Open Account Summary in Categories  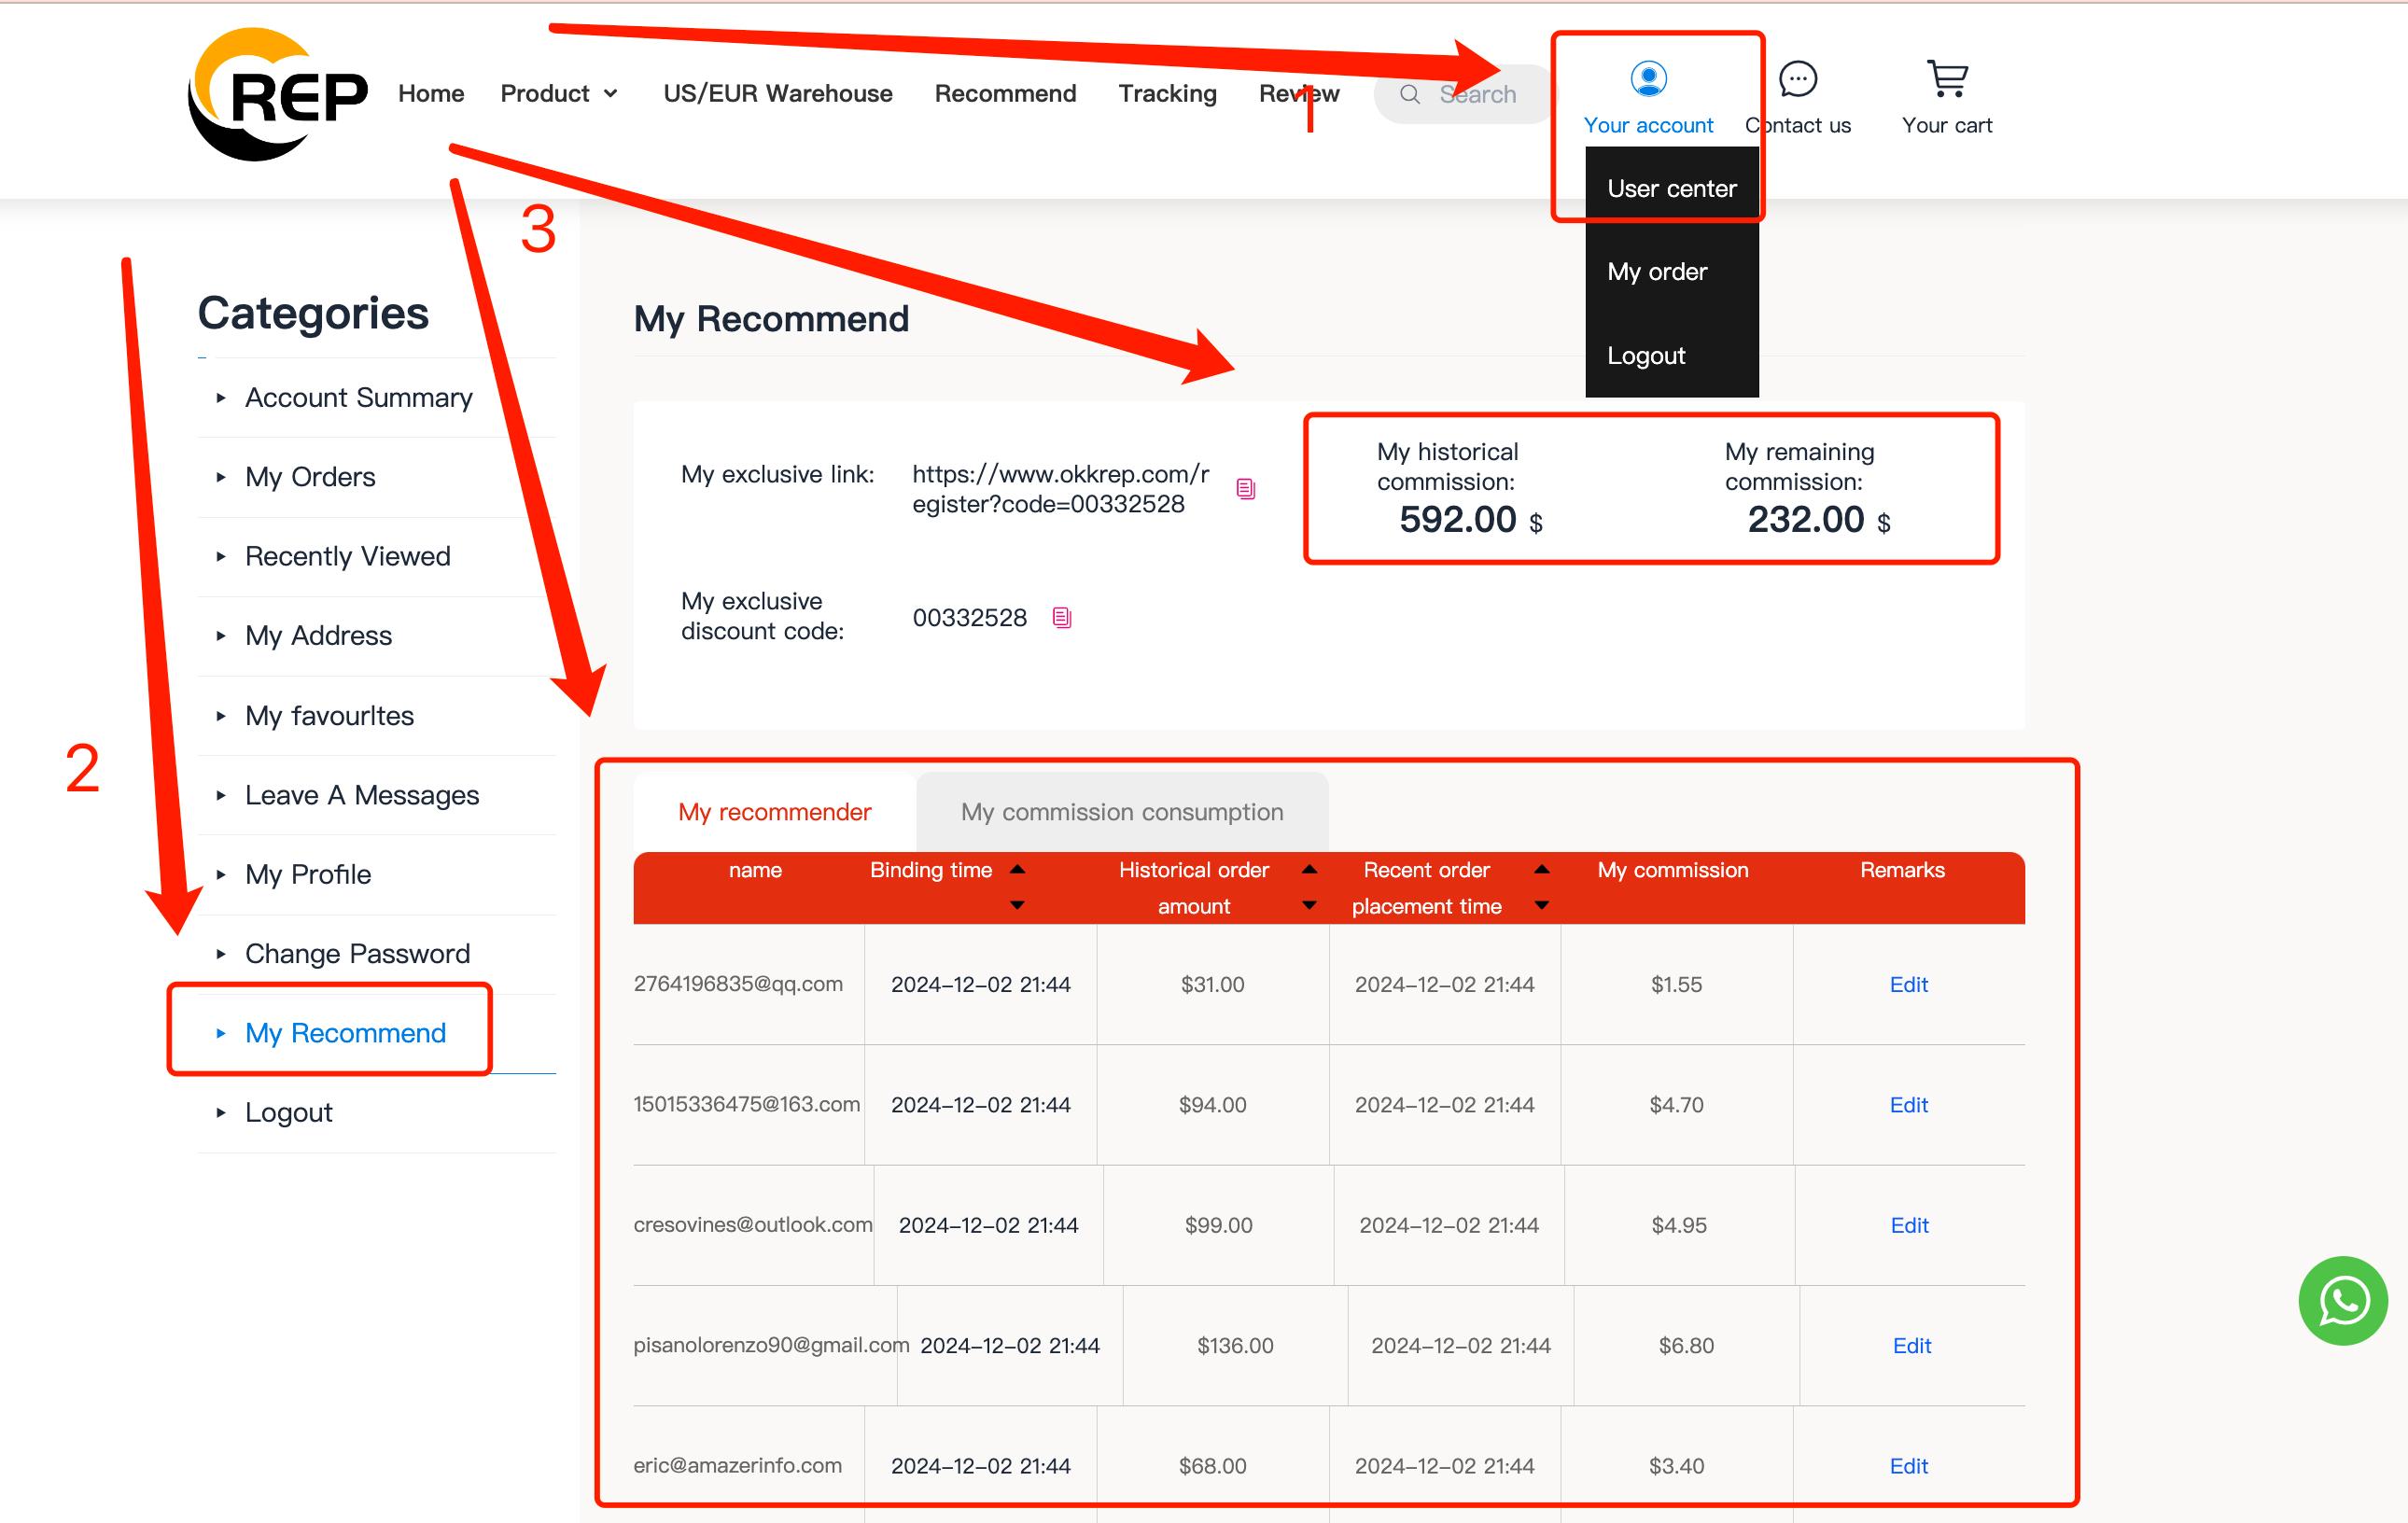click(358, 398)
